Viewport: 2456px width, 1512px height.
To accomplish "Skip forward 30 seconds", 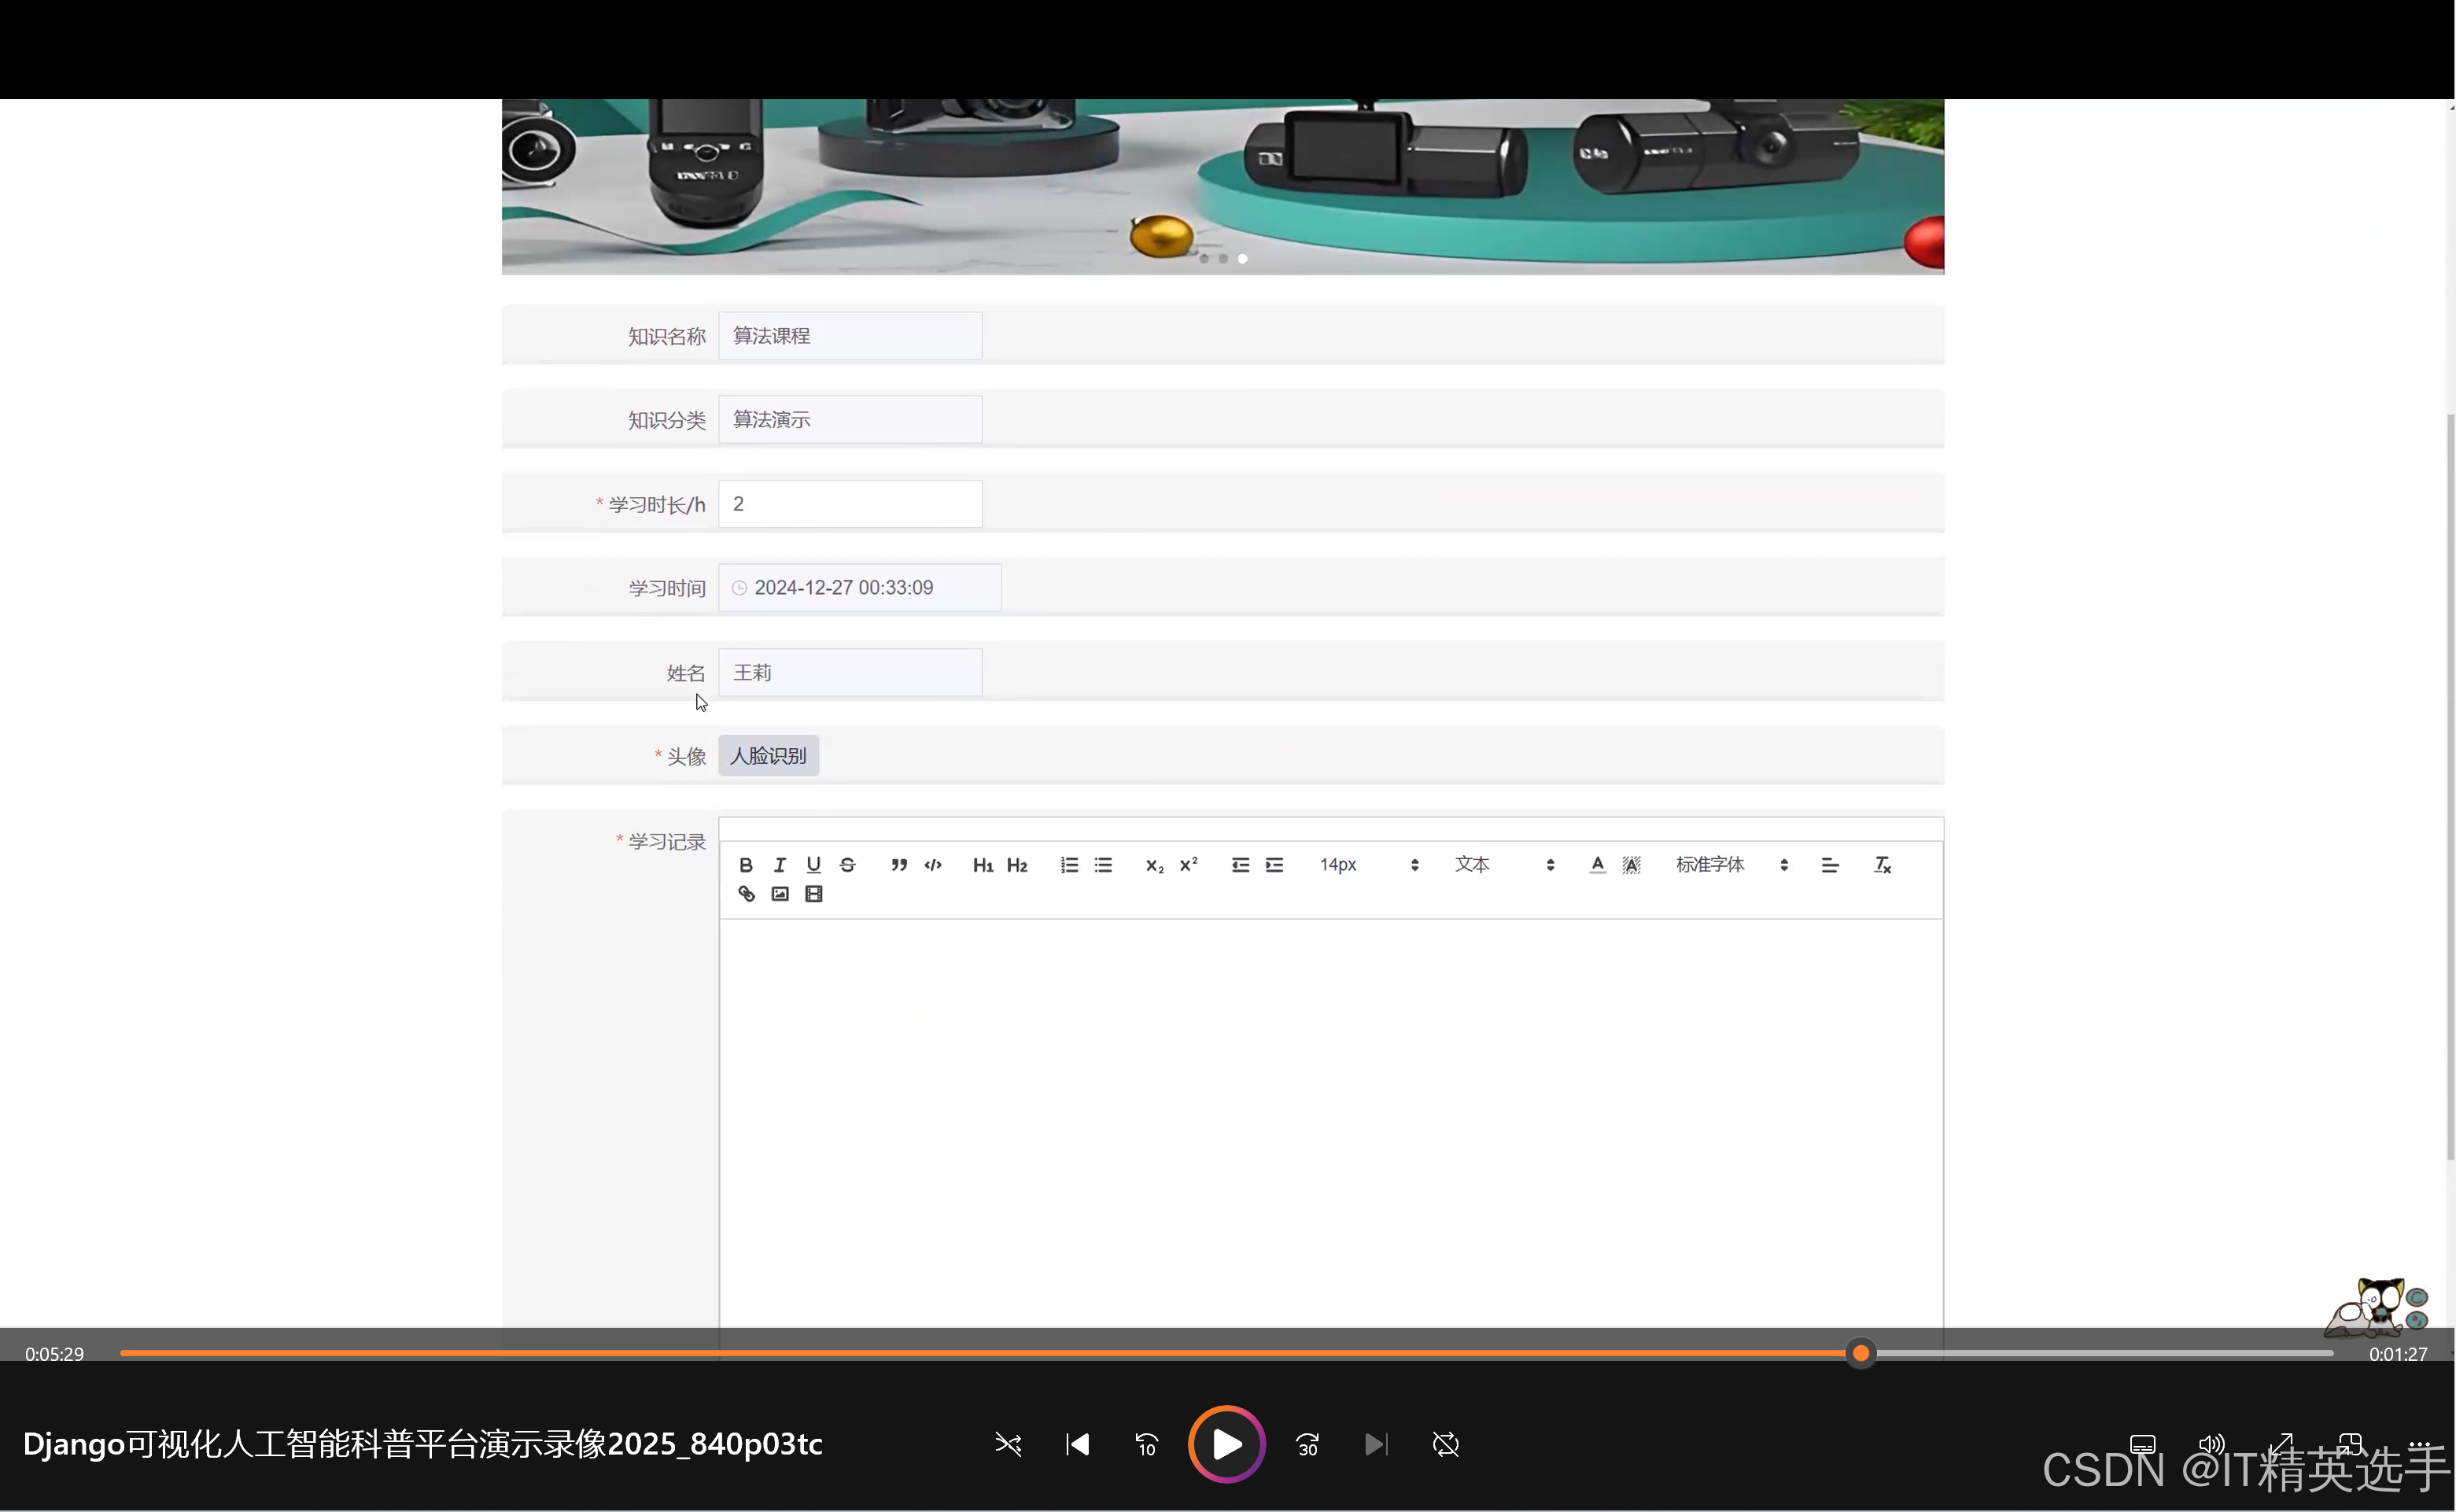I will [1308, 1445].
